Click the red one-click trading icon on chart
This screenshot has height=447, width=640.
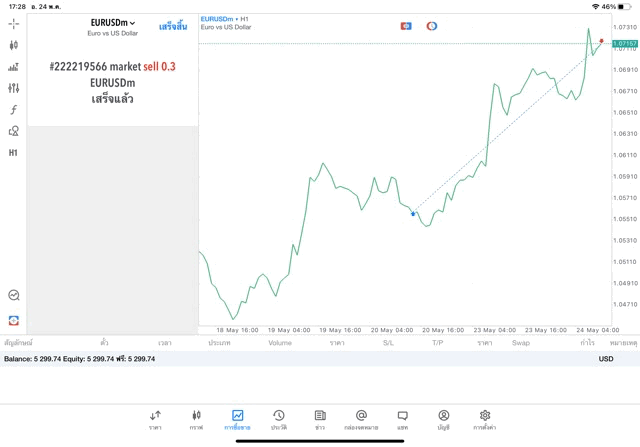click(406, 26)
